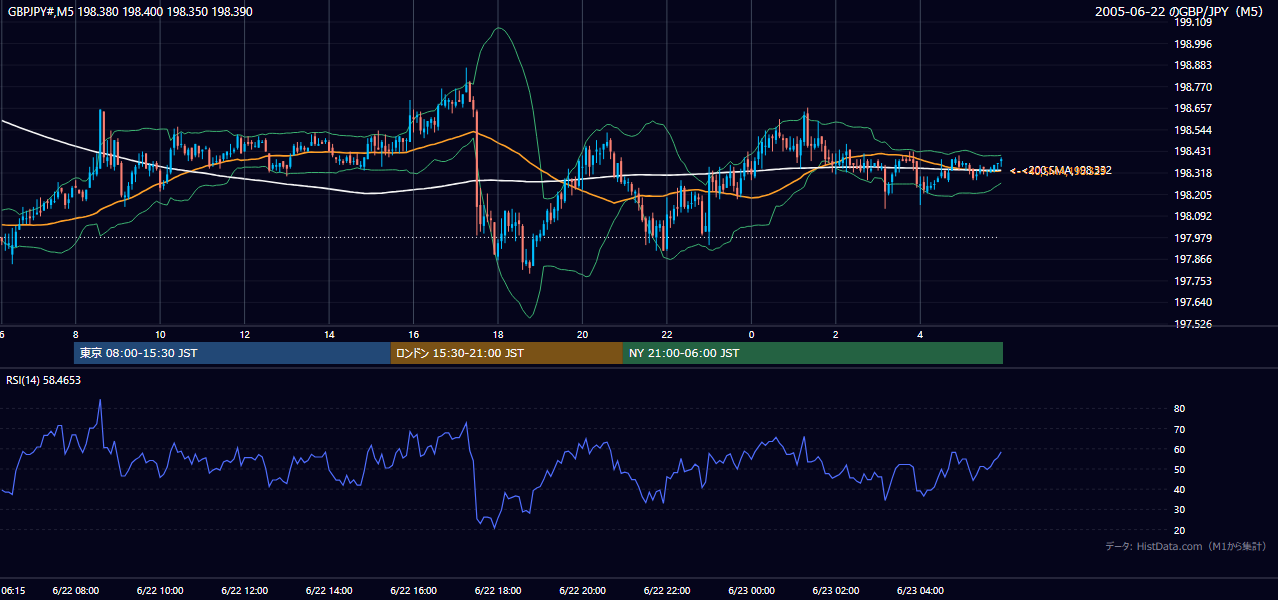Click the 6/23 00:00 time axis label

pyautogui.click(x=752, y=591)
